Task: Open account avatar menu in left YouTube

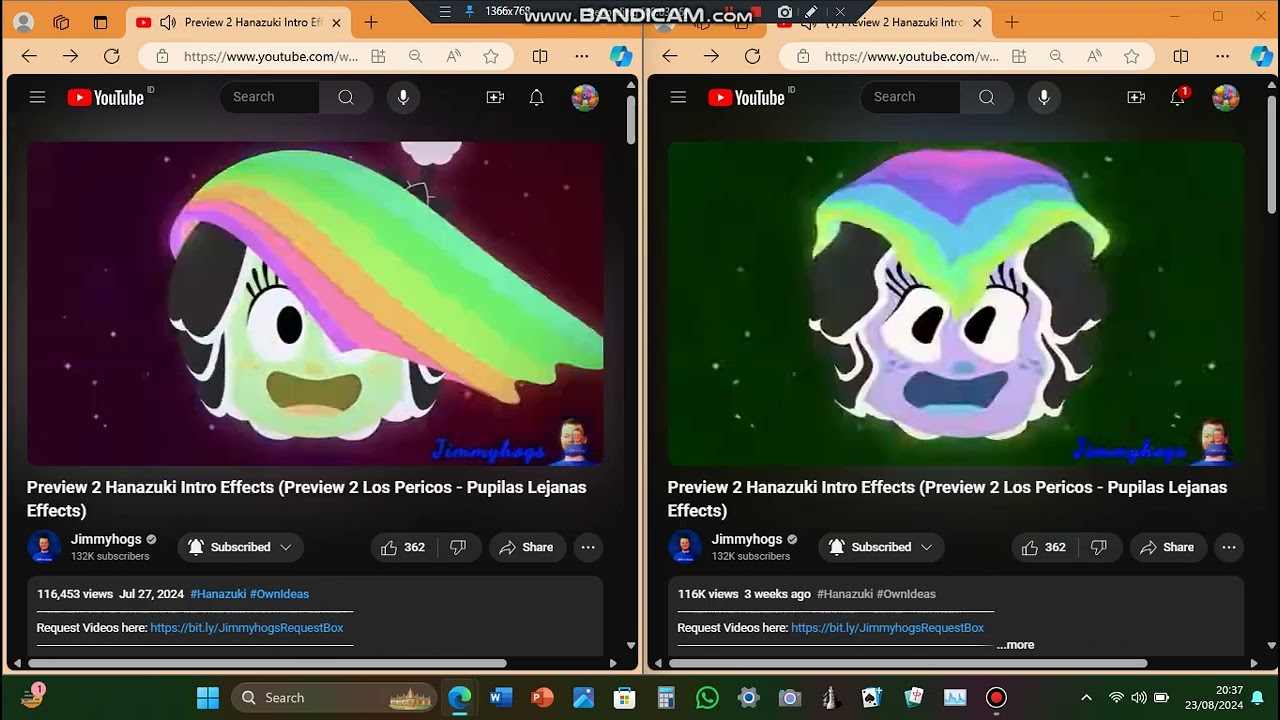Action: click(x=585, y=97)
